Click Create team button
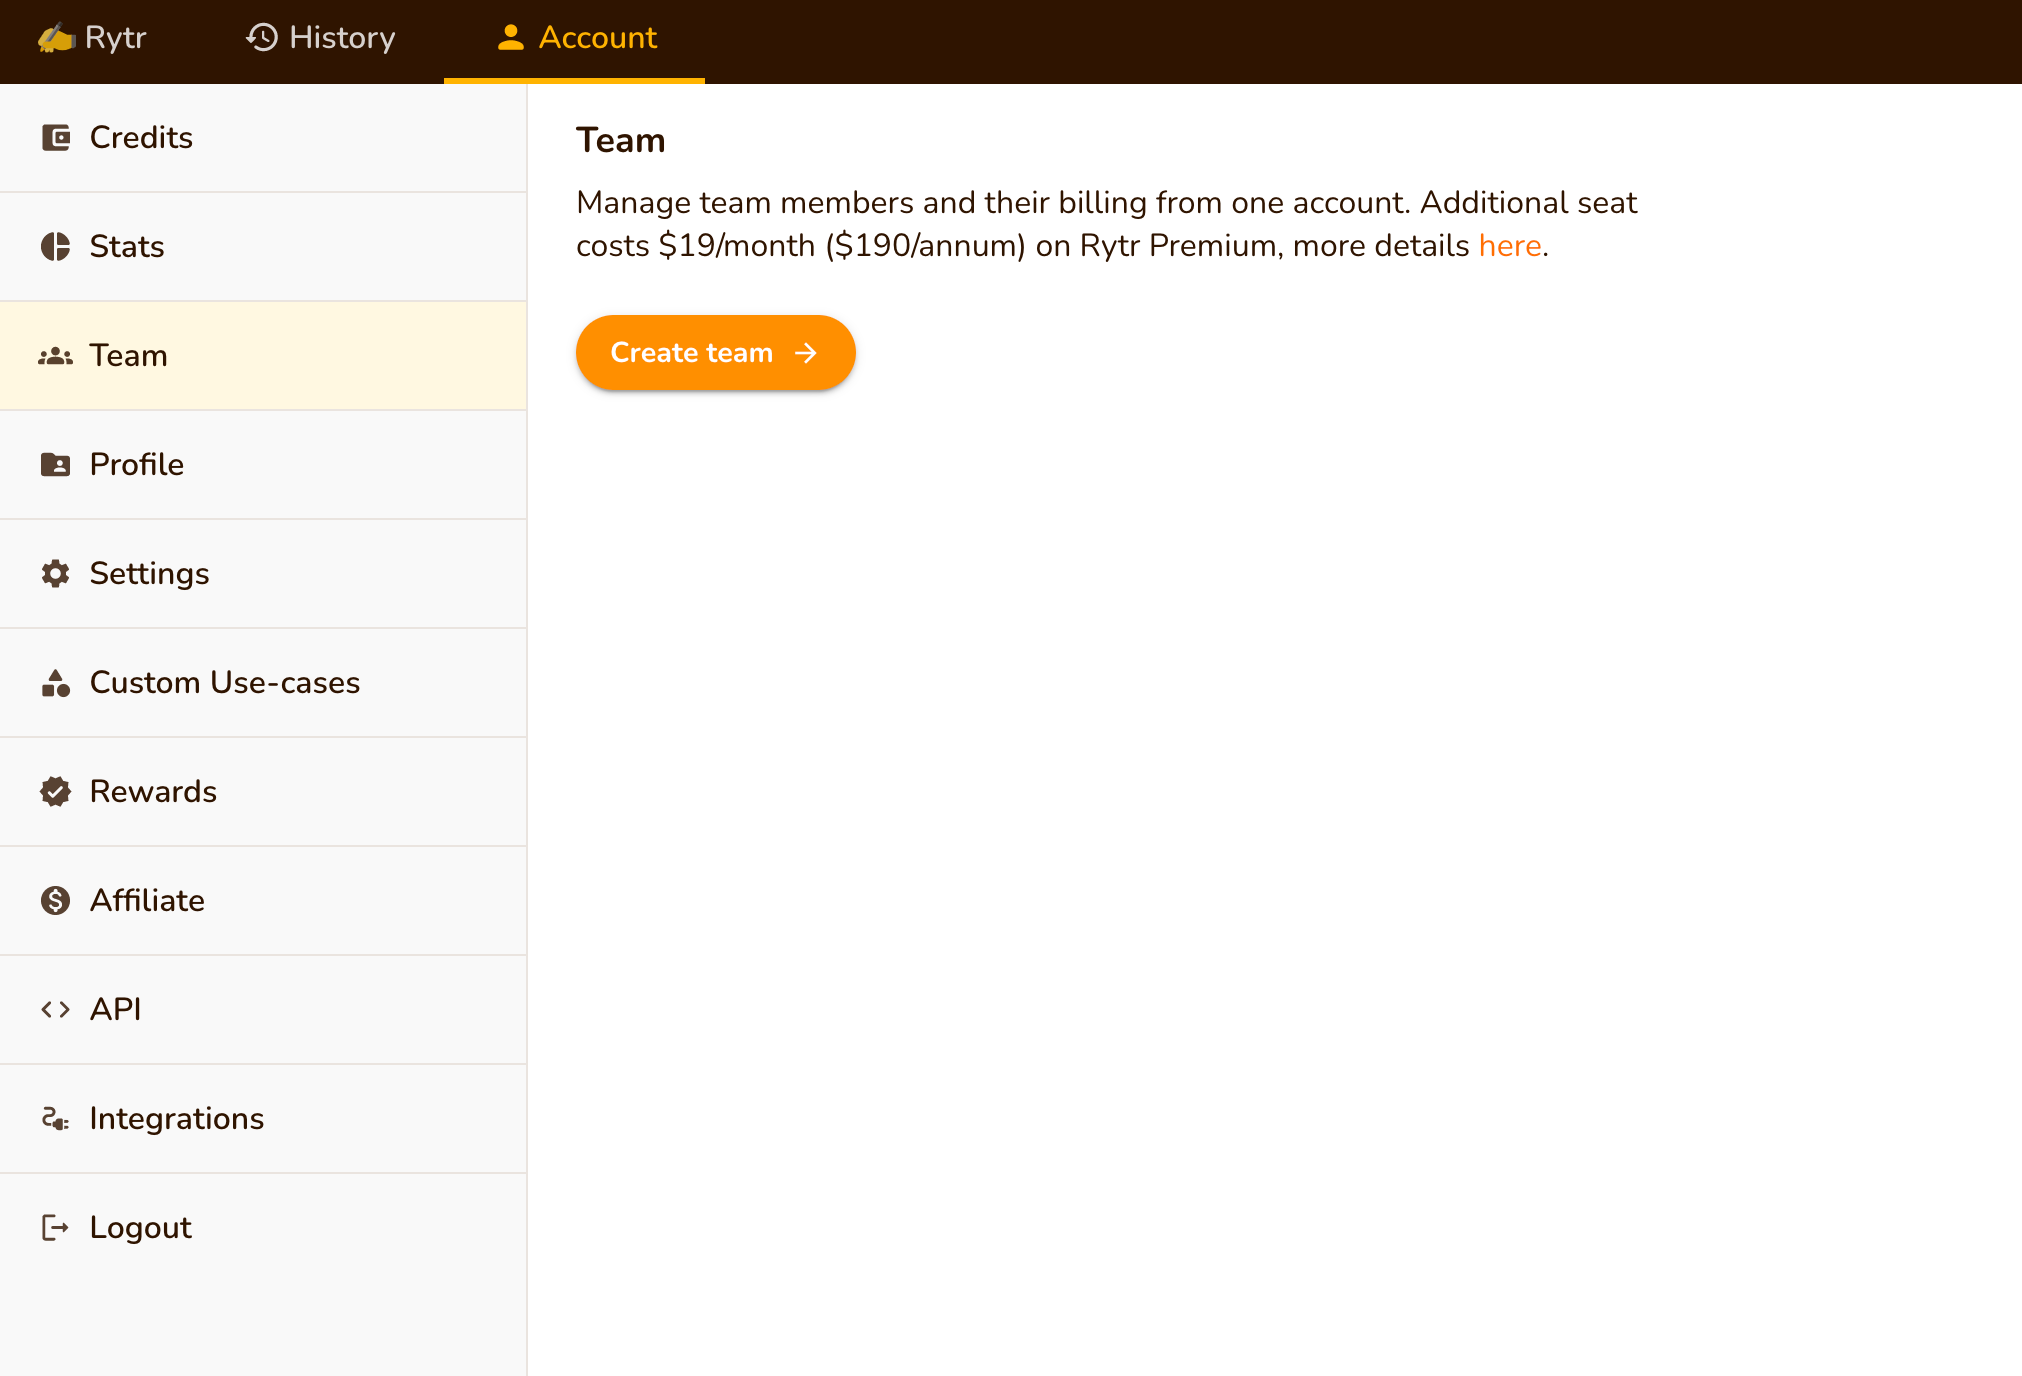 pos(715,353)
